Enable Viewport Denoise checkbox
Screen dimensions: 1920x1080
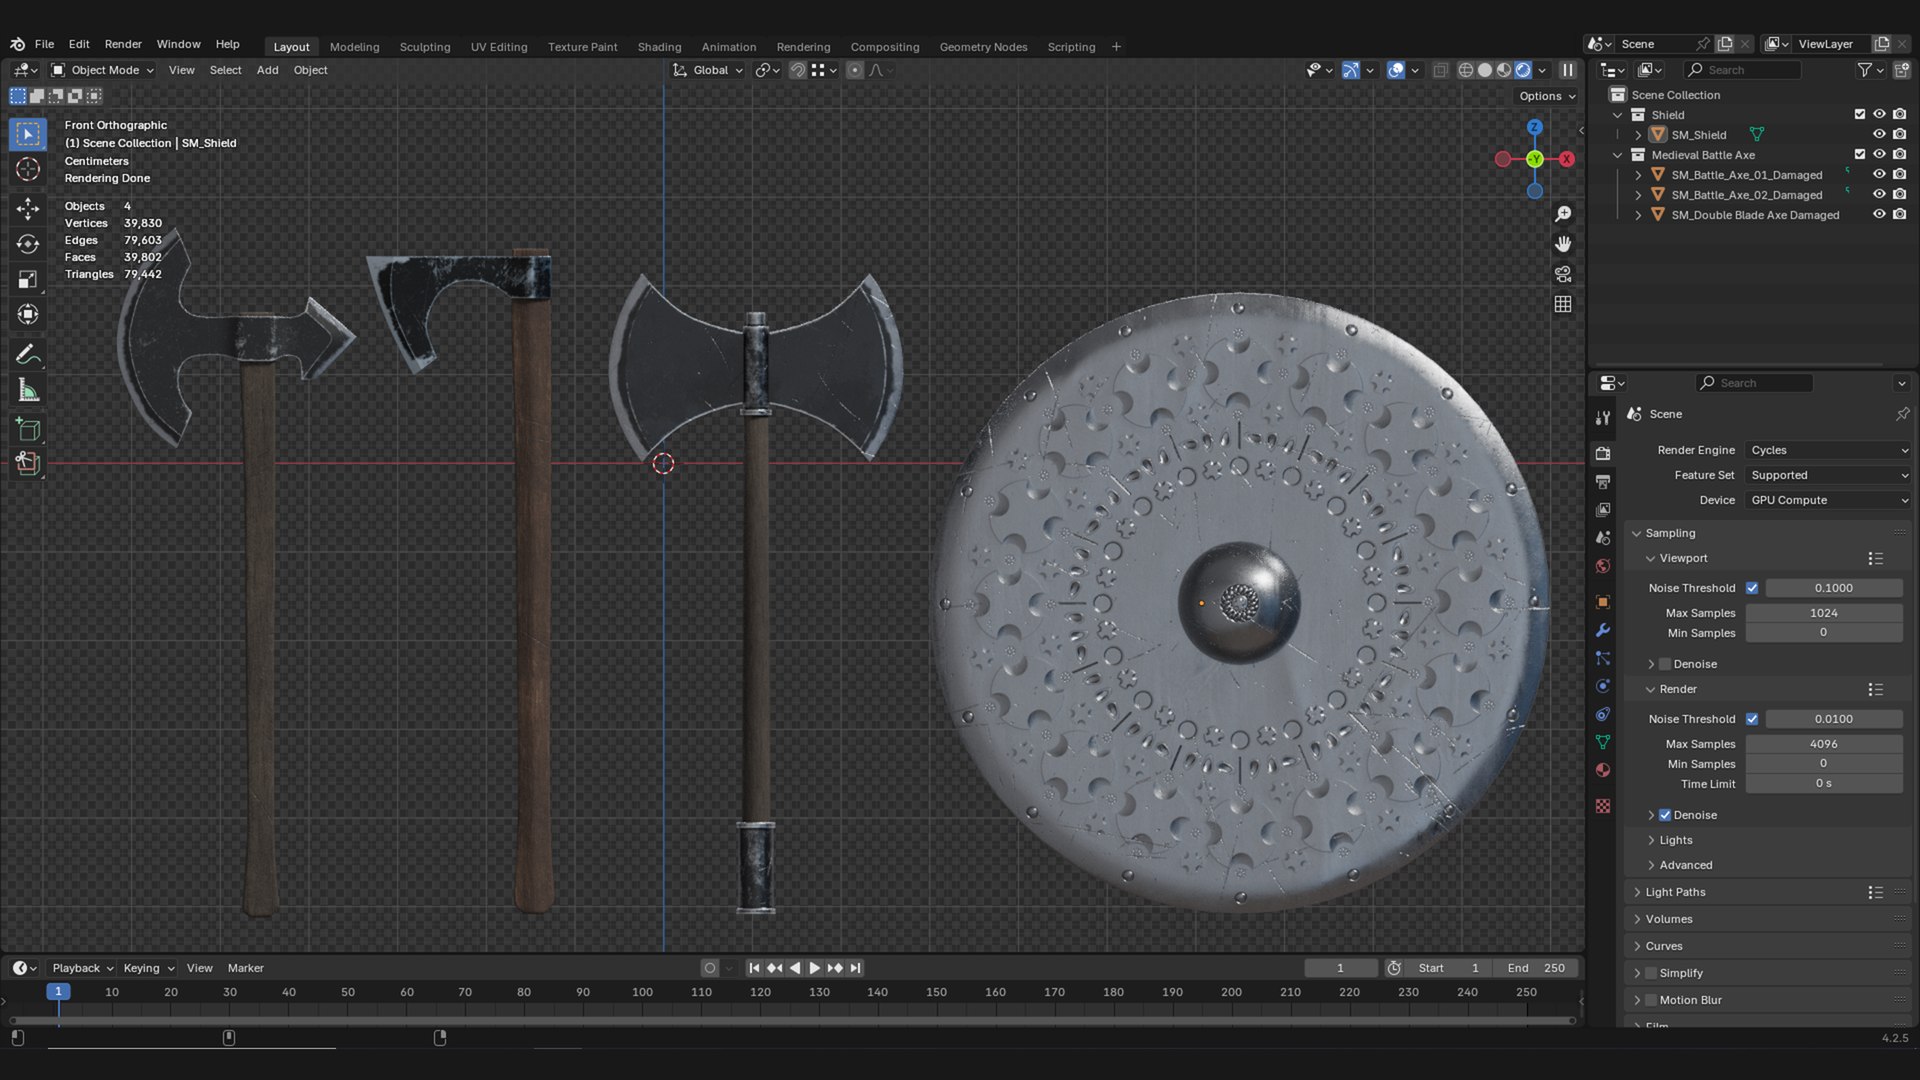pyautogui.click(x=1665, y=664)
